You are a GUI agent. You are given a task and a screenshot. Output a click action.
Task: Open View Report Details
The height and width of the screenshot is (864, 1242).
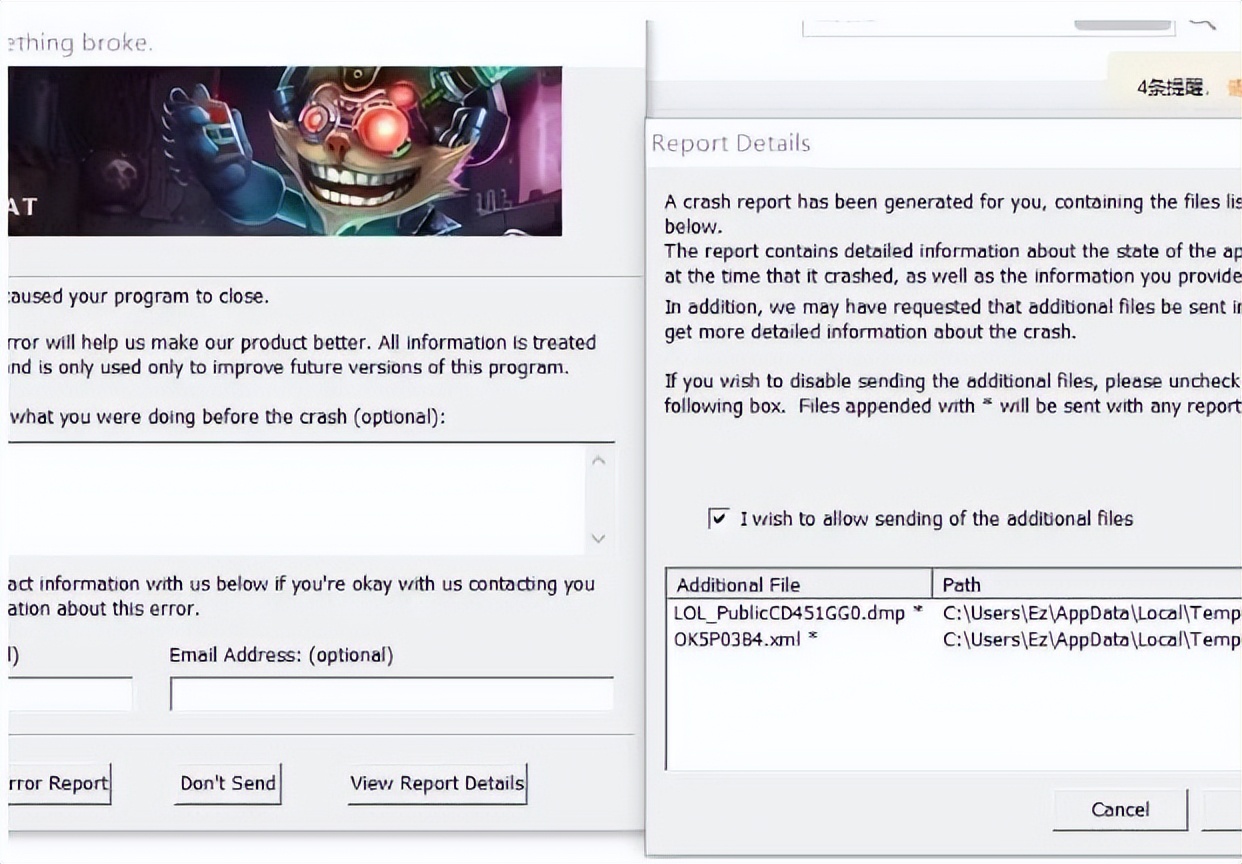tap(437, 783)
